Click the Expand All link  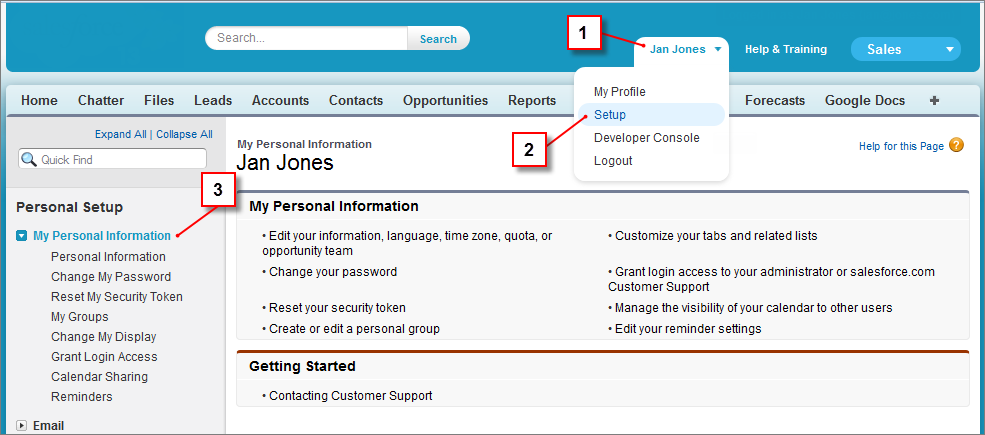[121, 134]
